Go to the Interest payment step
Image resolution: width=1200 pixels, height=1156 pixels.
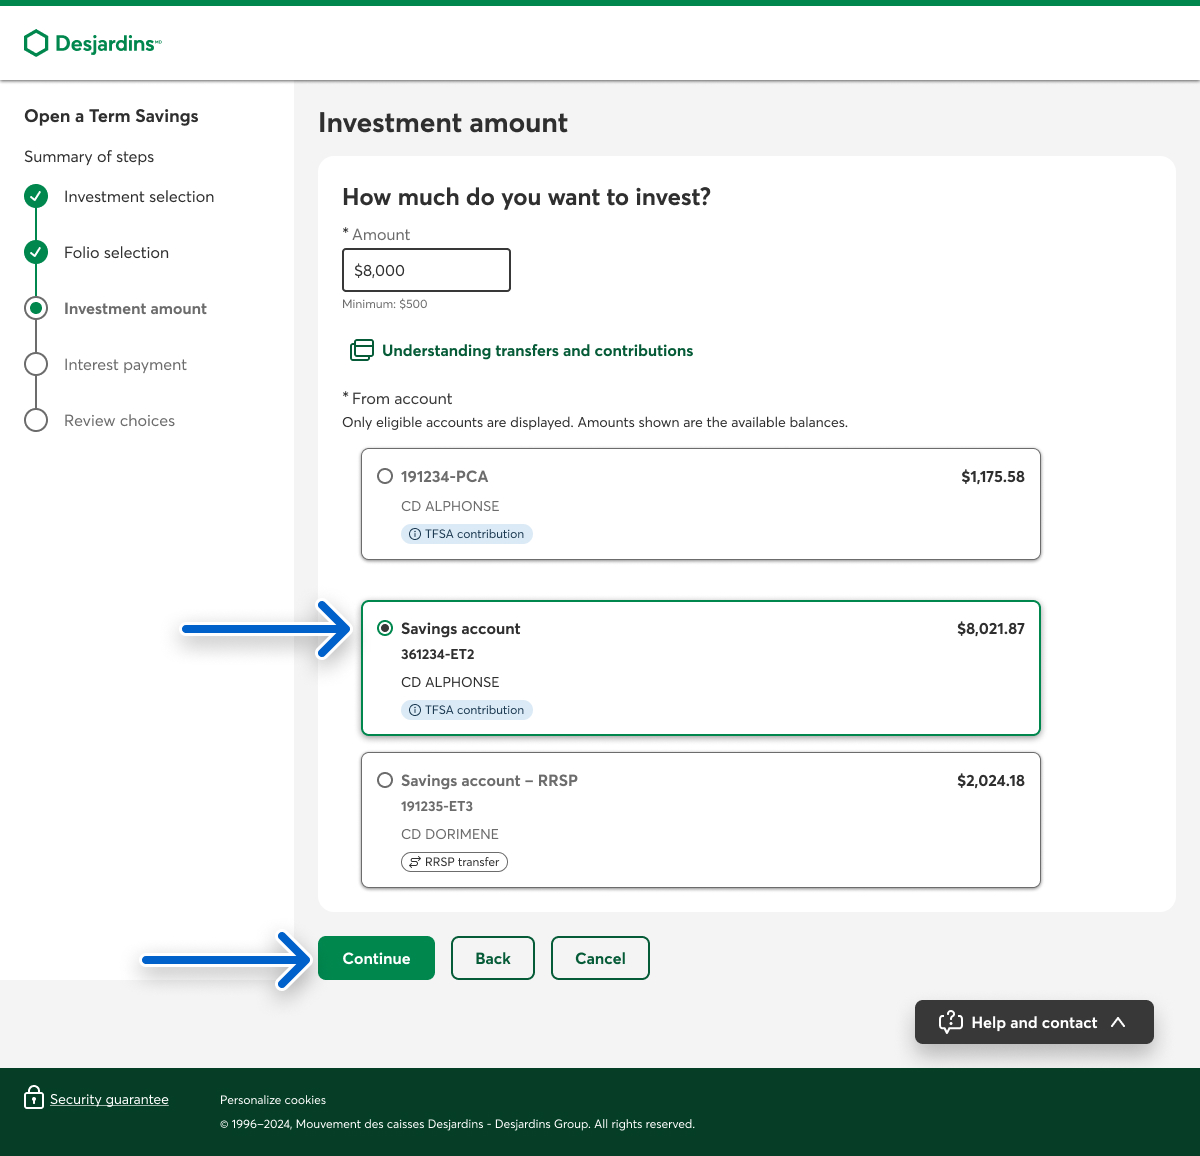(125, 365)
